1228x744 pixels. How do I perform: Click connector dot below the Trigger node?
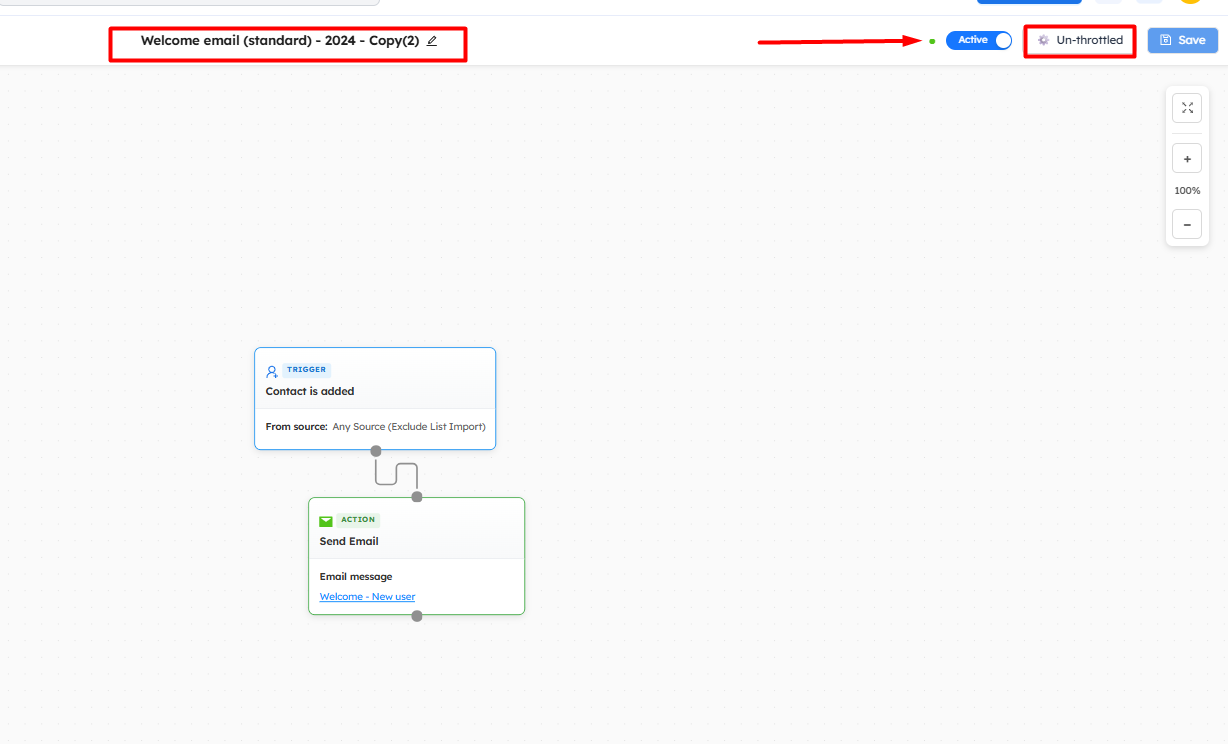point(376,451)
